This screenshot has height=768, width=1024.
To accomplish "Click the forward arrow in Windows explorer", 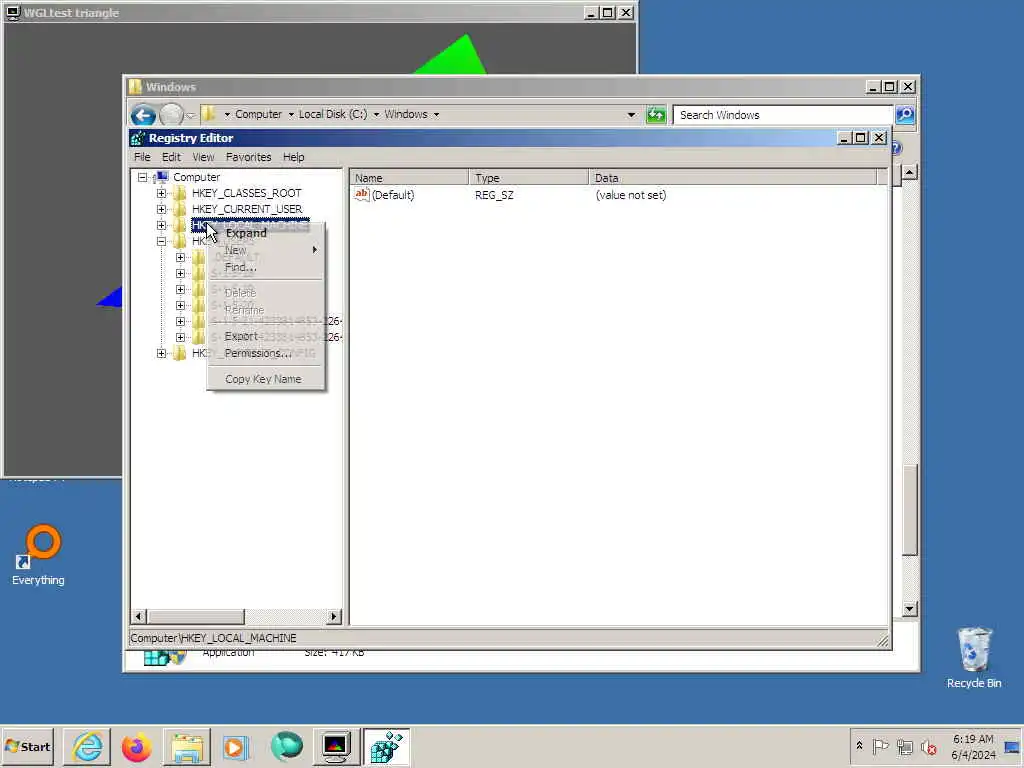I will click(x=171, y=115).
